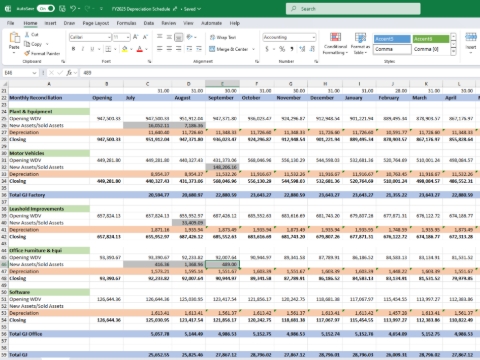Click the Insert Function fx icon
This screenshot has width=480, height=360.
[69, 73]
